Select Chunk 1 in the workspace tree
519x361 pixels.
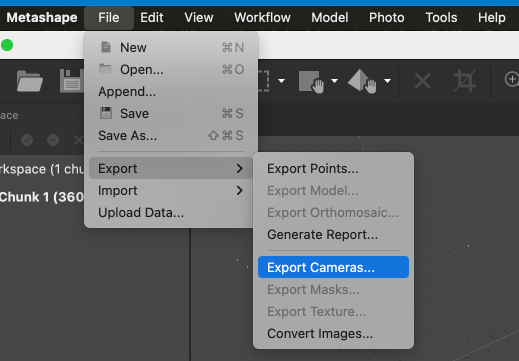pos(42,197)
